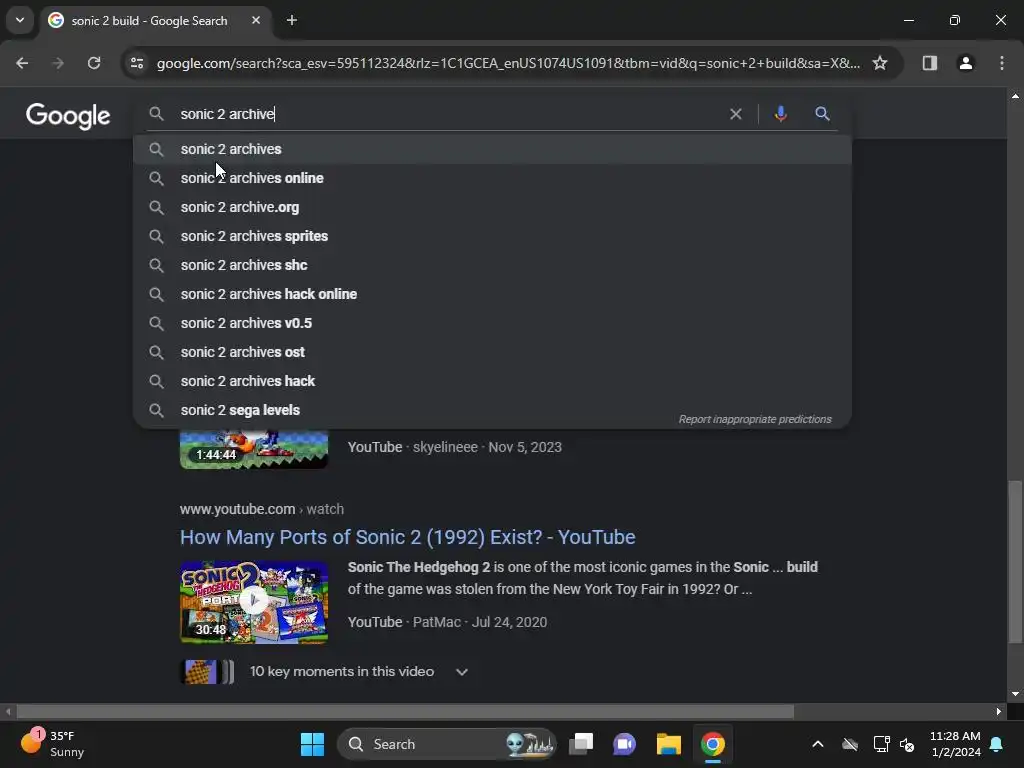Click the taskbar Search box
This screenshot has width=1024, height=768.
pyautogui.click(x=447, y=744)
